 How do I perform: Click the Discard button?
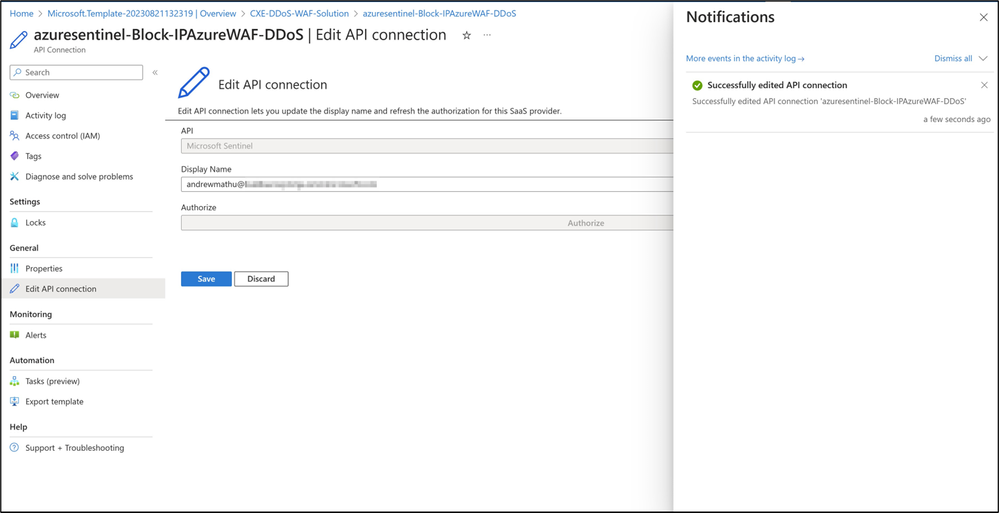click(261, 279)
